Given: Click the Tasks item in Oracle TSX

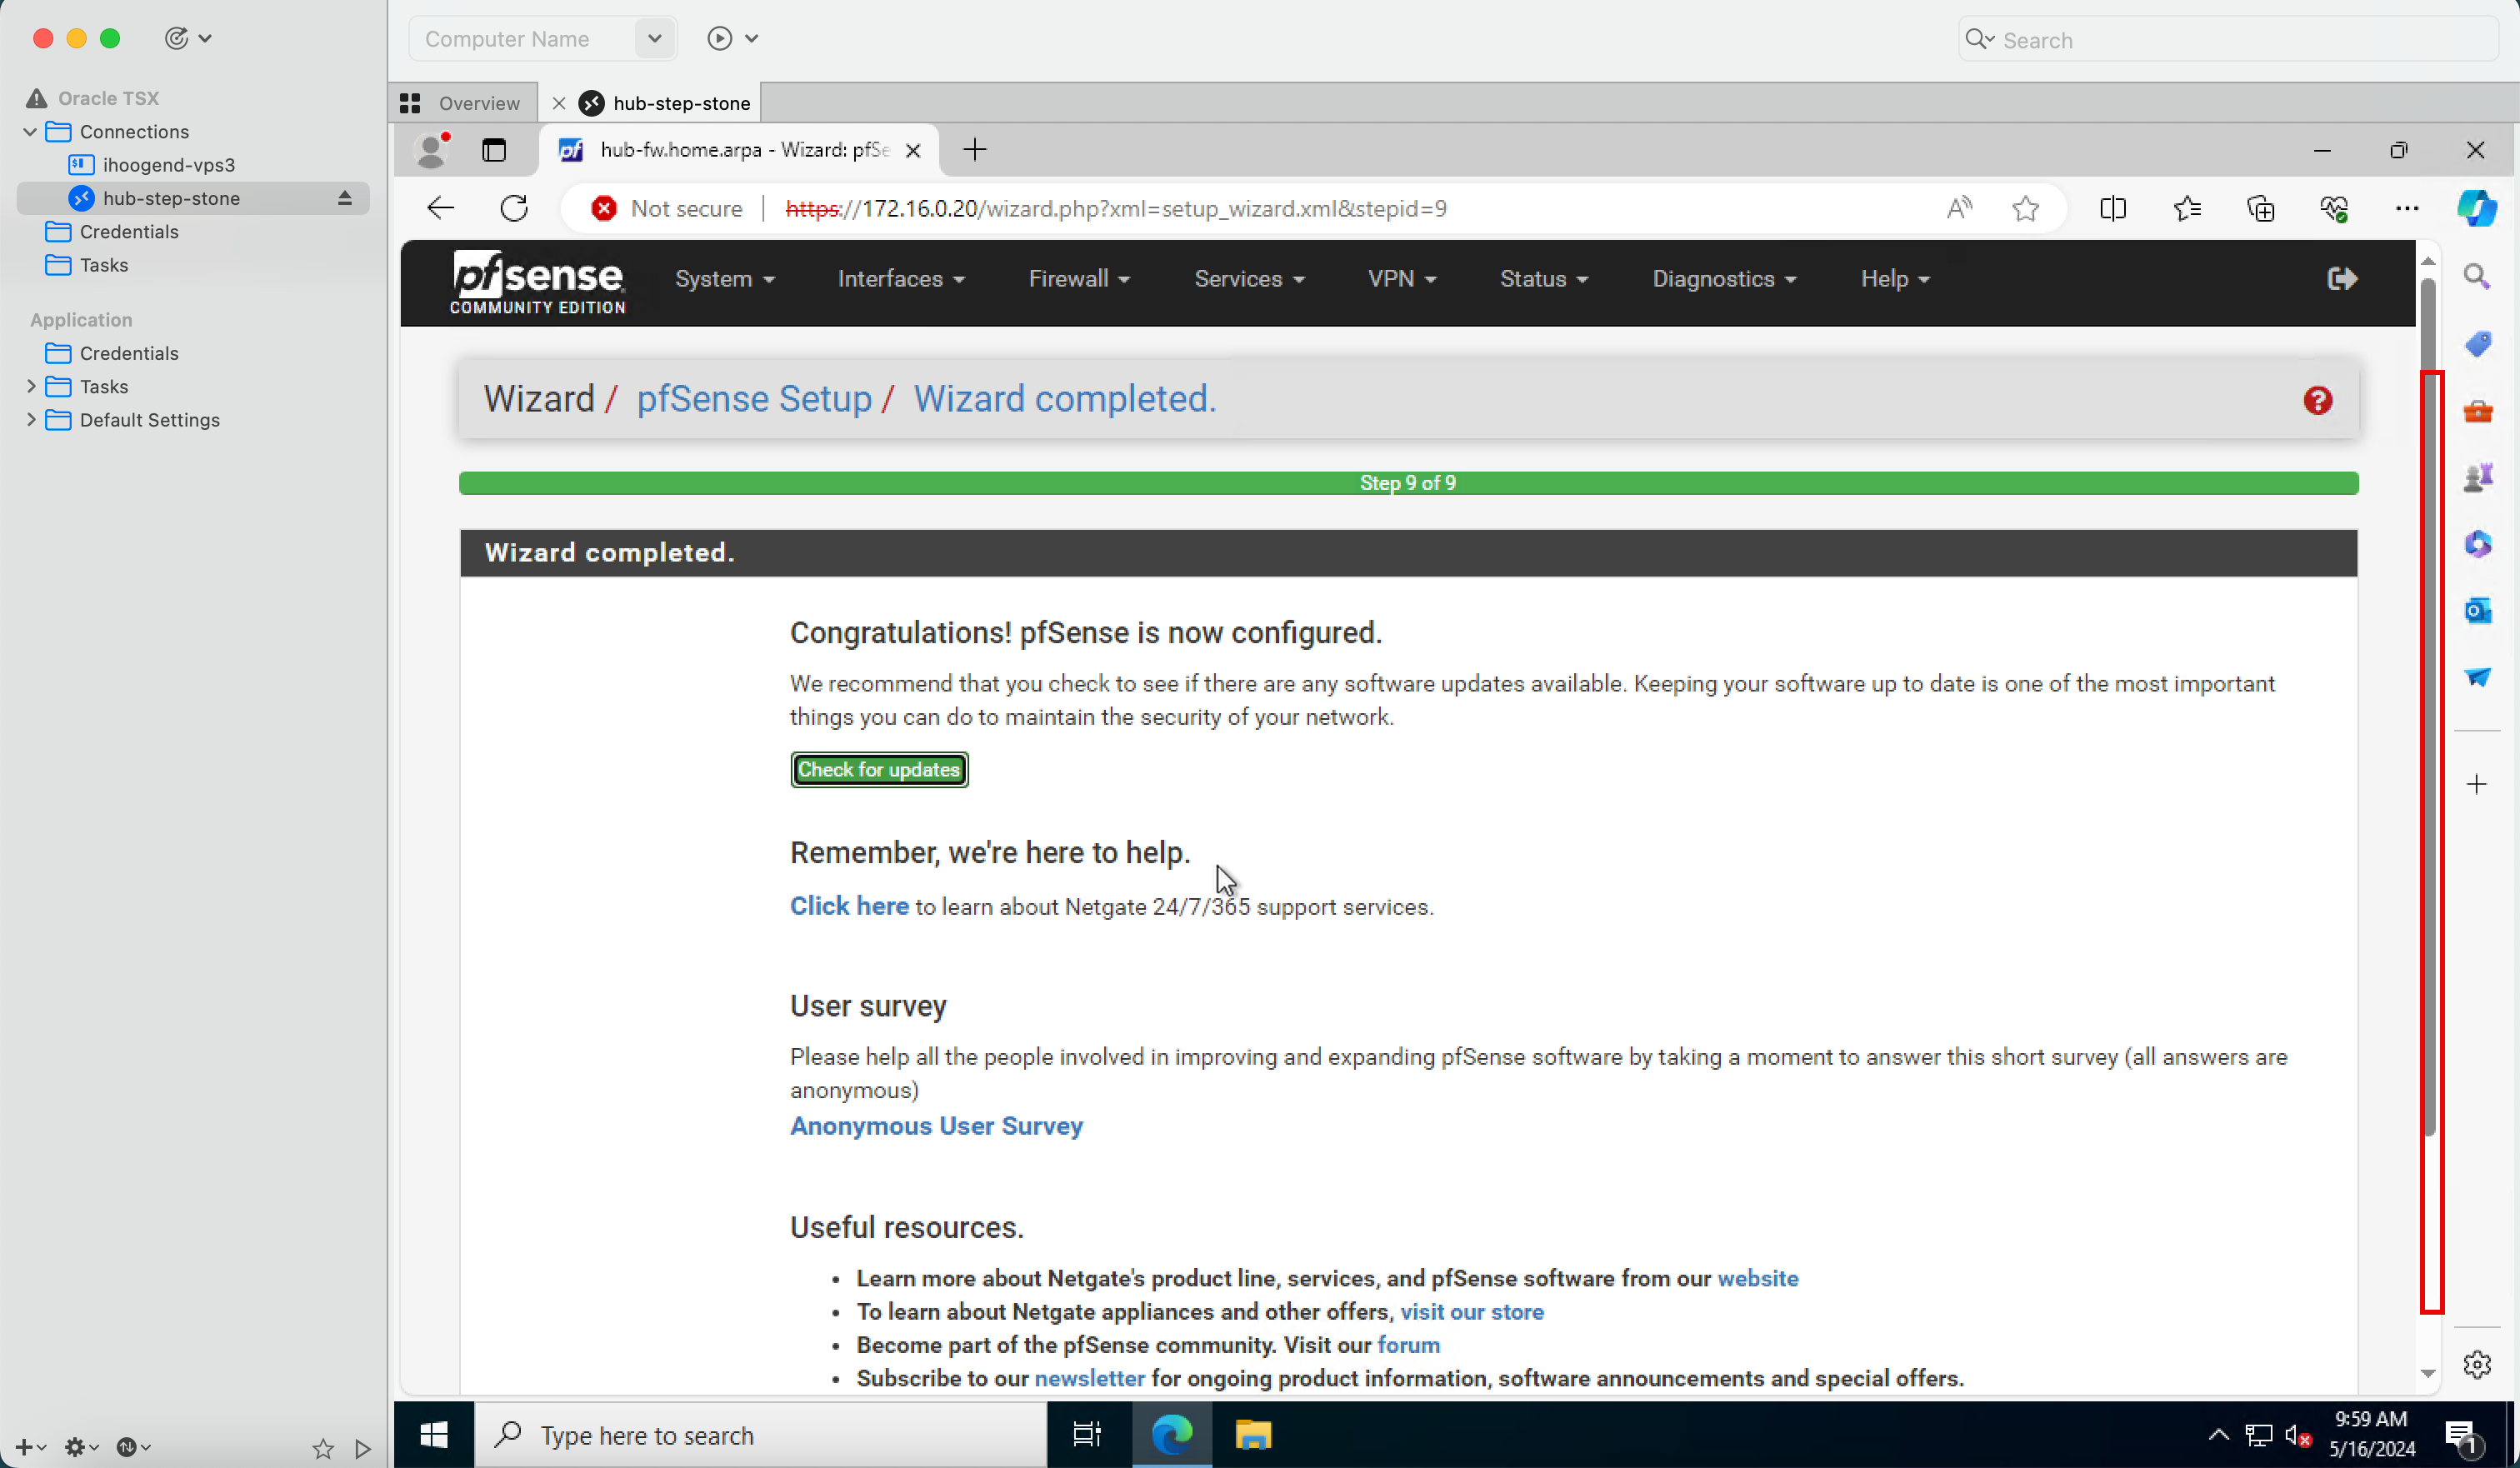Looking at the screenshot, I should 103,264.
